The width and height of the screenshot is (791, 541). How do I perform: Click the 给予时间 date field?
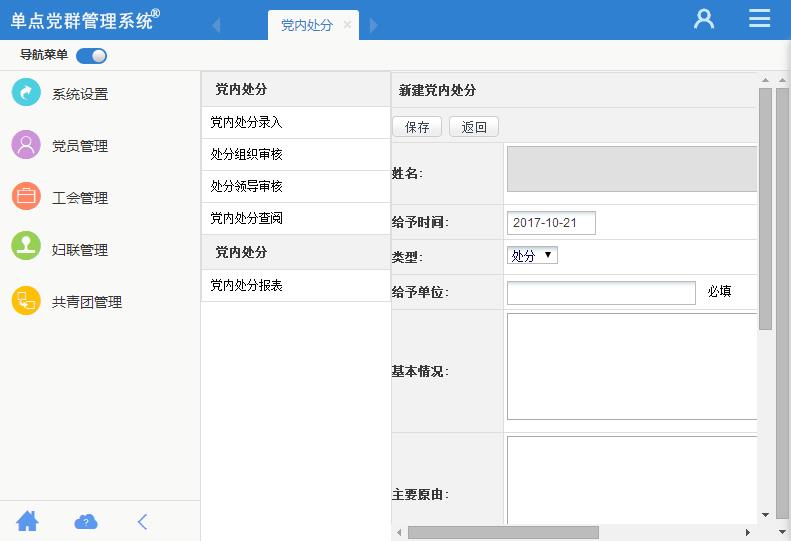551,223
